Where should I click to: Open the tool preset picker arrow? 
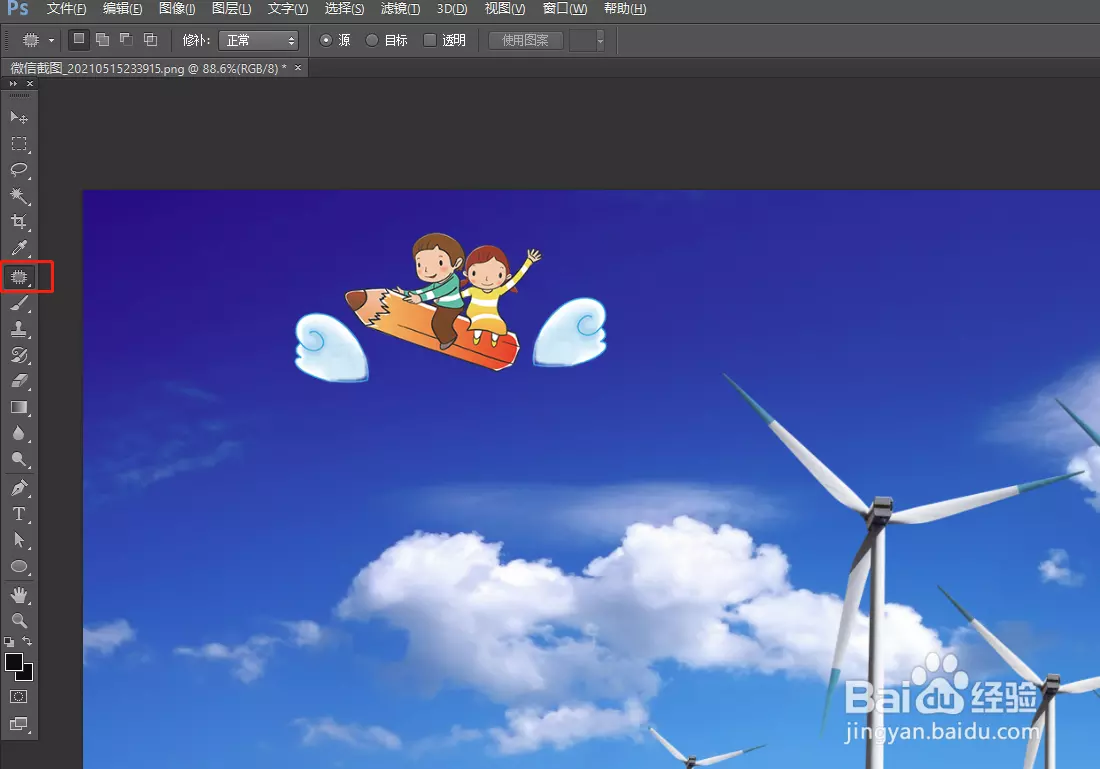tap(51, 41)
